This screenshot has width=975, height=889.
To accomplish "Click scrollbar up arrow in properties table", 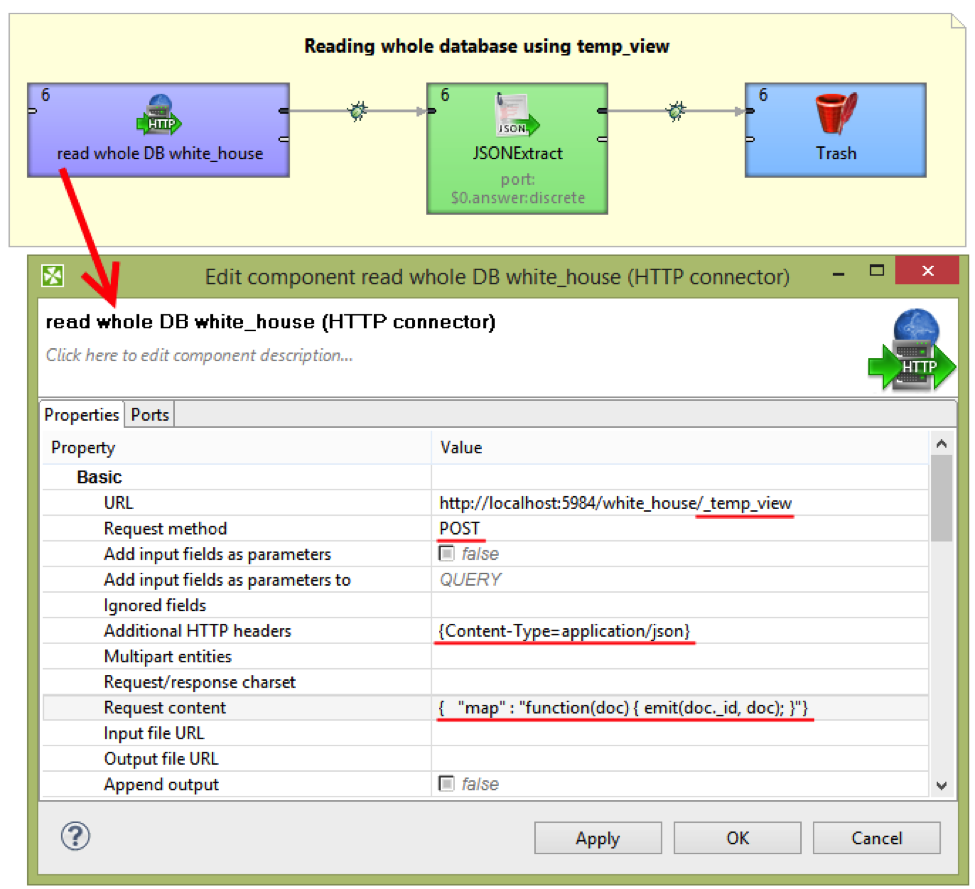I will point(940,443).
